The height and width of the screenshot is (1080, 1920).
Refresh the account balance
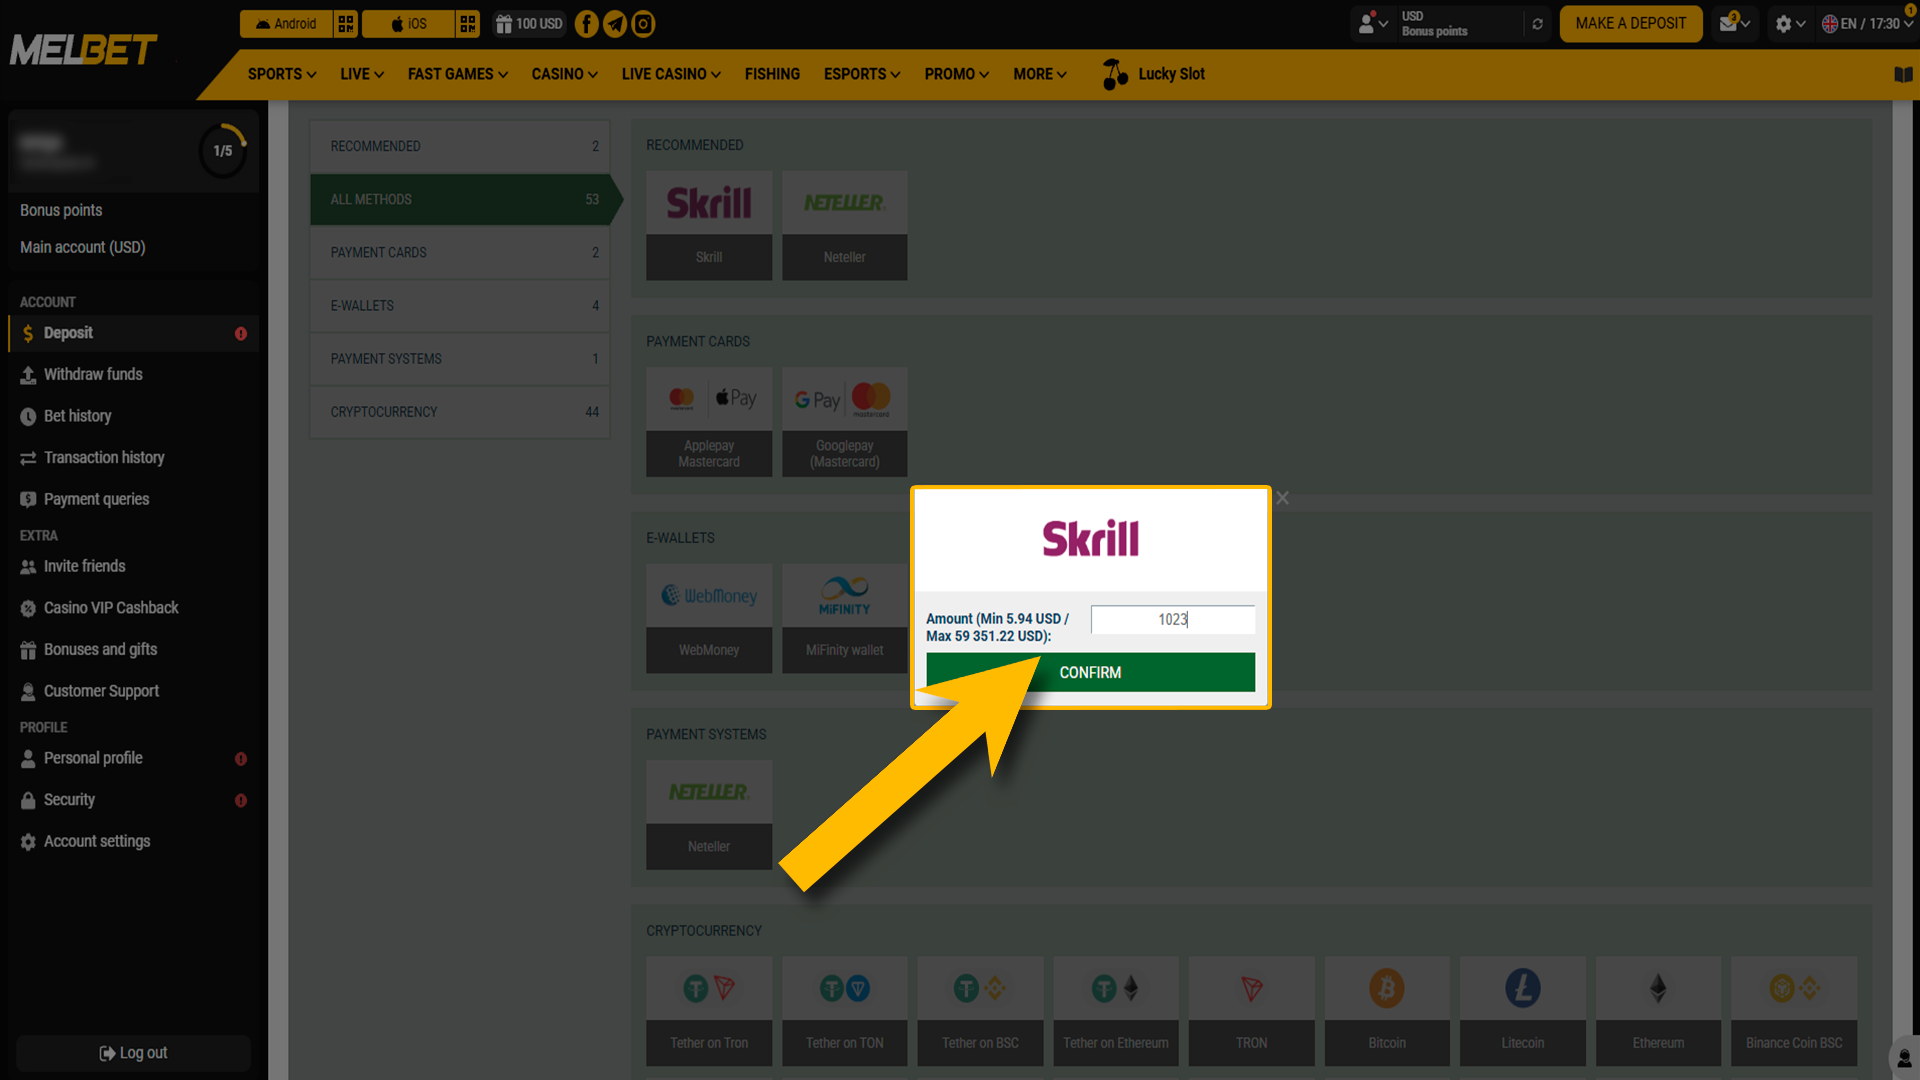[x=1538, y=23]
